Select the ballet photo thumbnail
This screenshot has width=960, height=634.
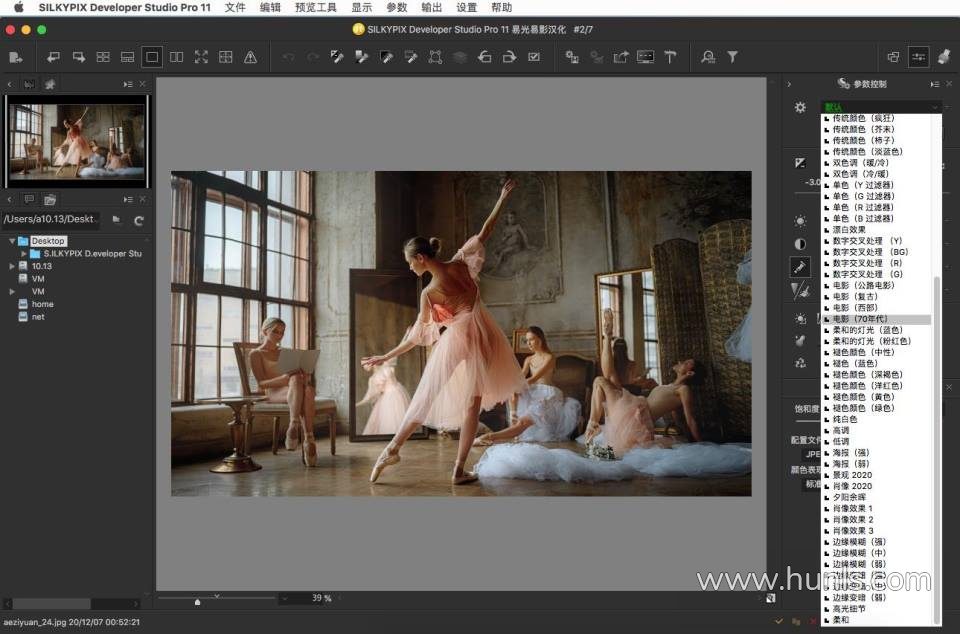pos(78,139)
